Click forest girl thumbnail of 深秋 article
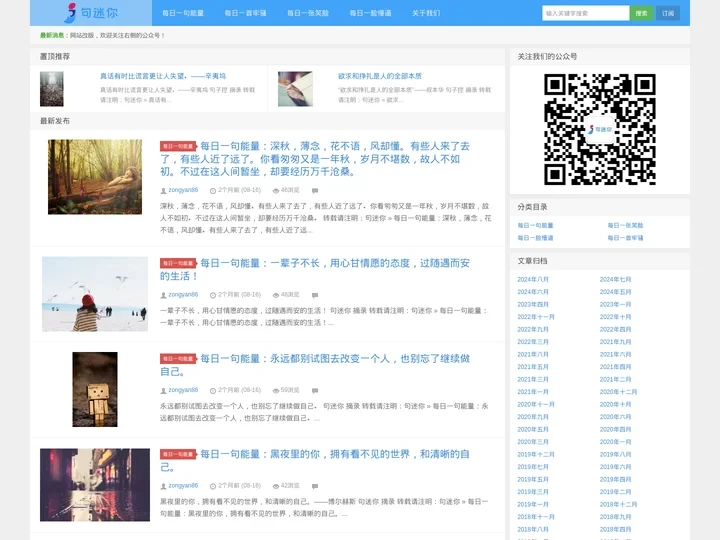The height and width of the screenshot is (540, 720). coord(95,177)
